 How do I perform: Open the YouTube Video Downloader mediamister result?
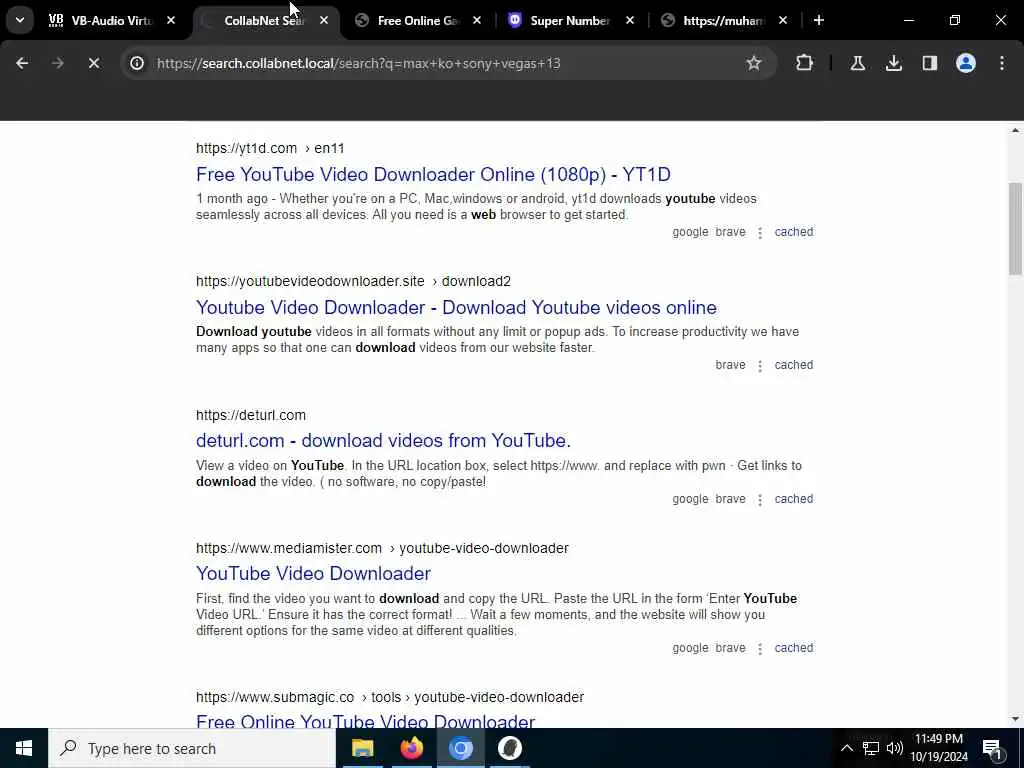coord(313,573)
